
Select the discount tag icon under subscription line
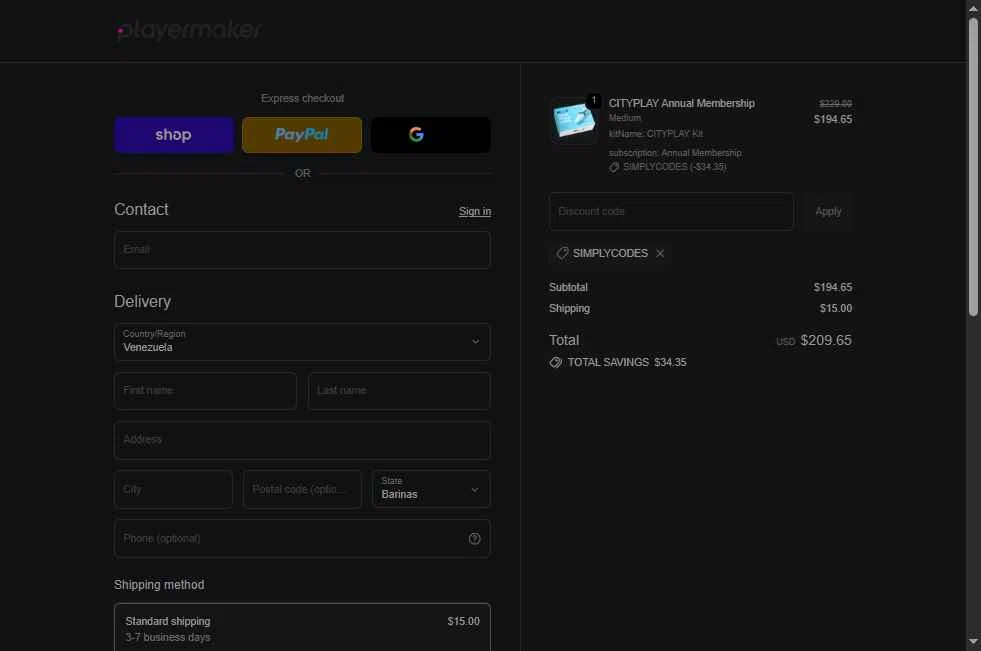tap(614, 167)
